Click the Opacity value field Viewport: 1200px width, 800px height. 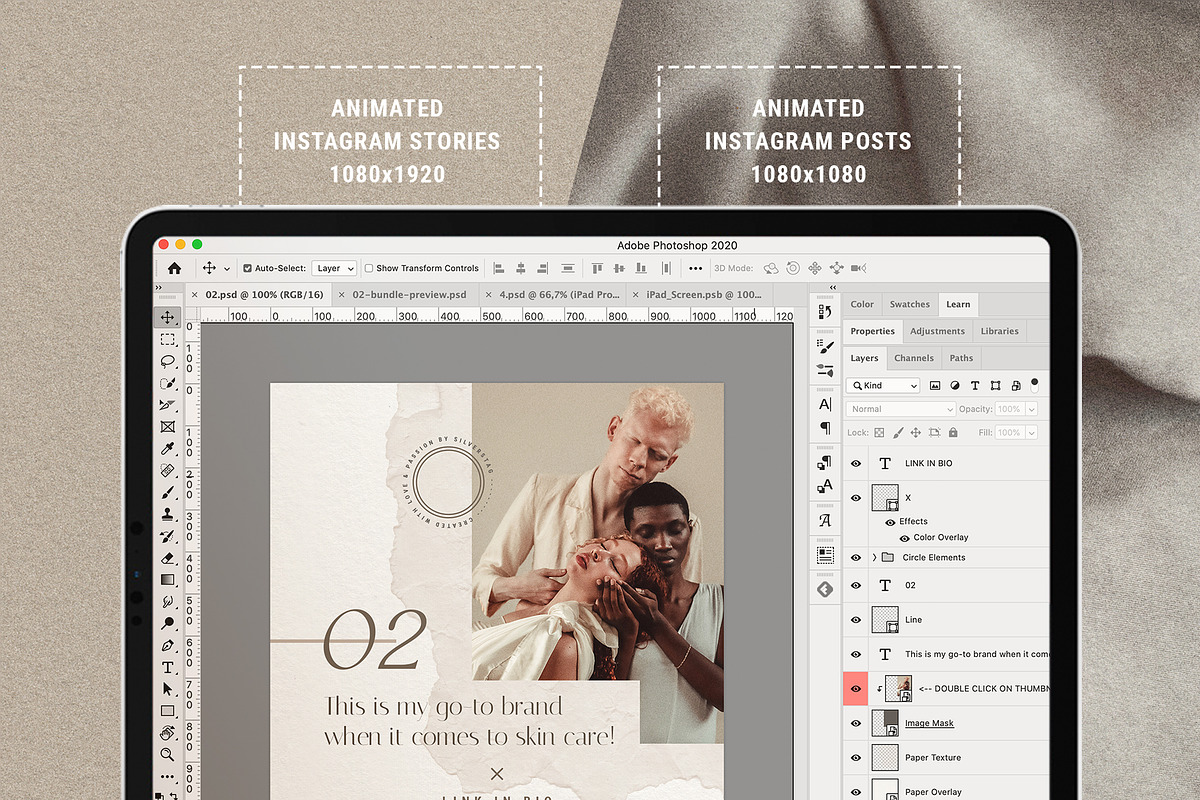click(1009, 409)
